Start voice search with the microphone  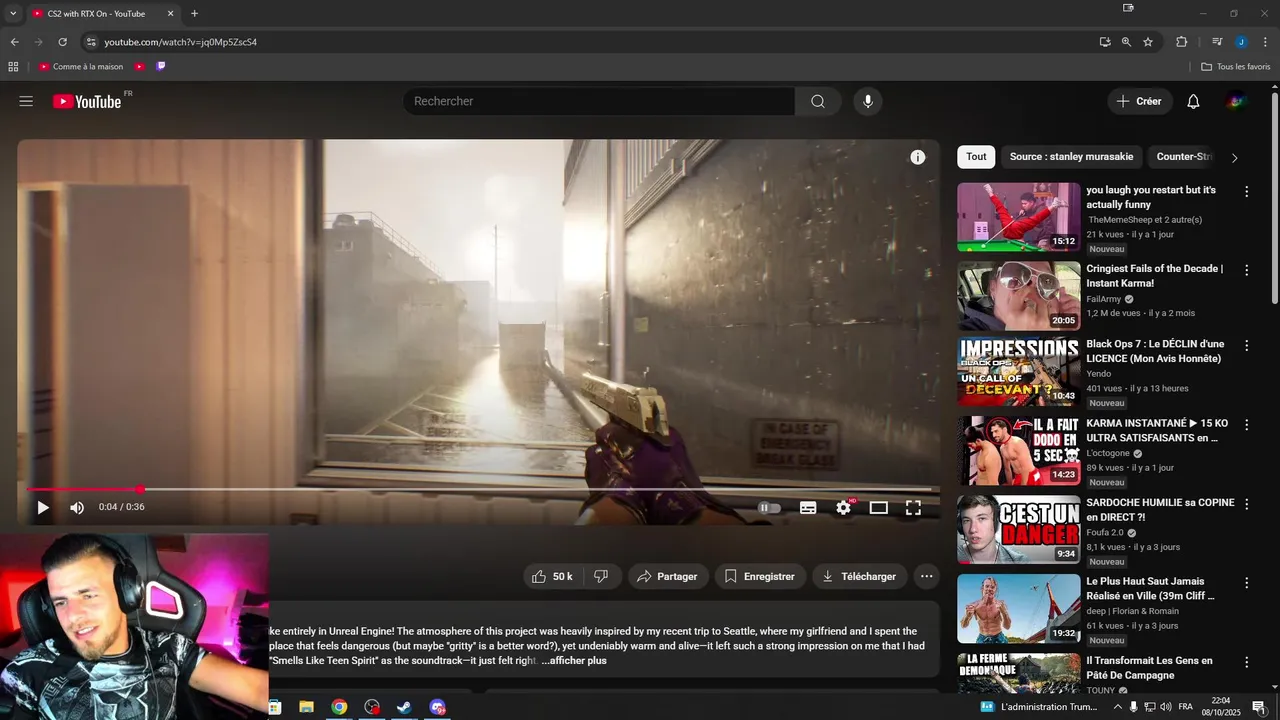click(867, 101)
